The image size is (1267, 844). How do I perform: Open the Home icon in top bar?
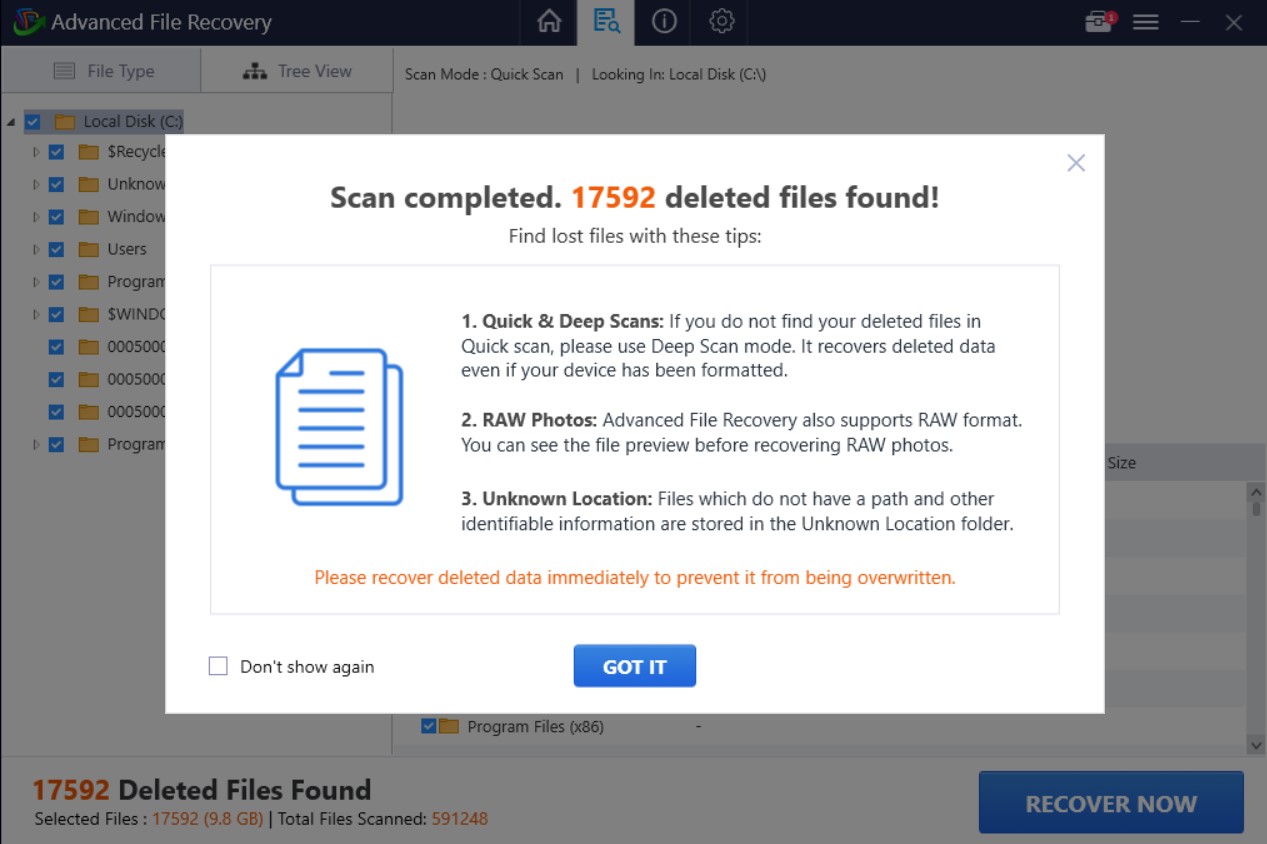549,21
